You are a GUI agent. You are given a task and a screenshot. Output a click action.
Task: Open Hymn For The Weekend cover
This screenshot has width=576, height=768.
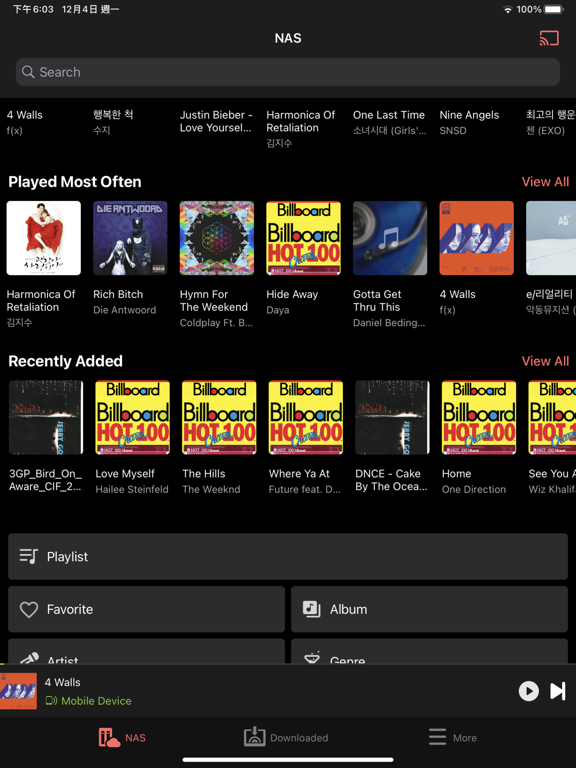point(217,238)
